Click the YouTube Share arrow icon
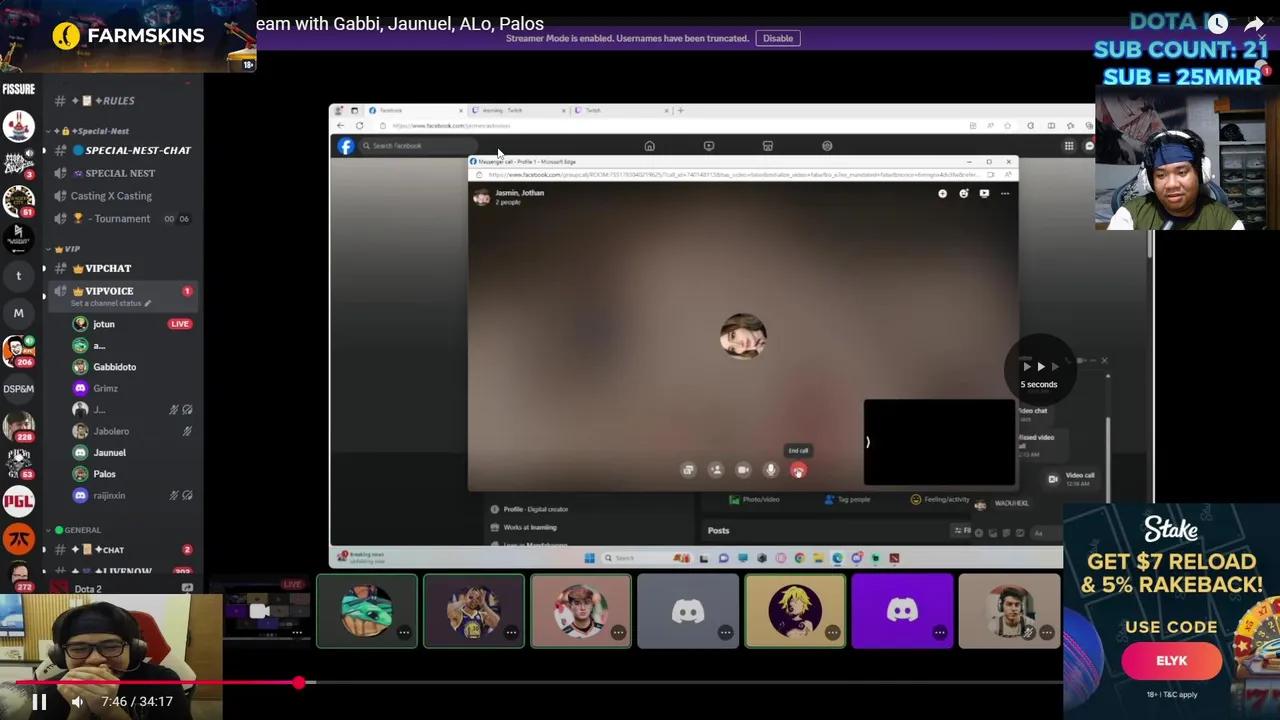 tap(1254, 24)
